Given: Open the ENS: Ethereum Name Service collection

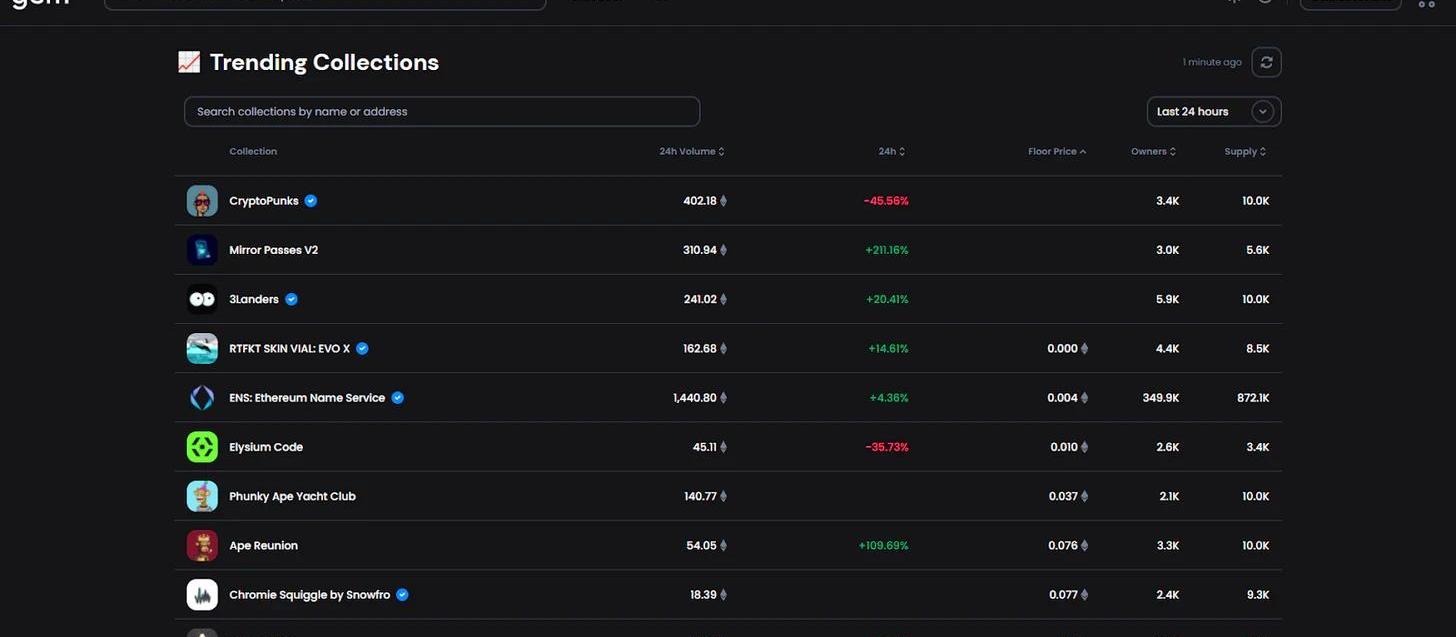Looking at the screenshot, I should (307, 398).
